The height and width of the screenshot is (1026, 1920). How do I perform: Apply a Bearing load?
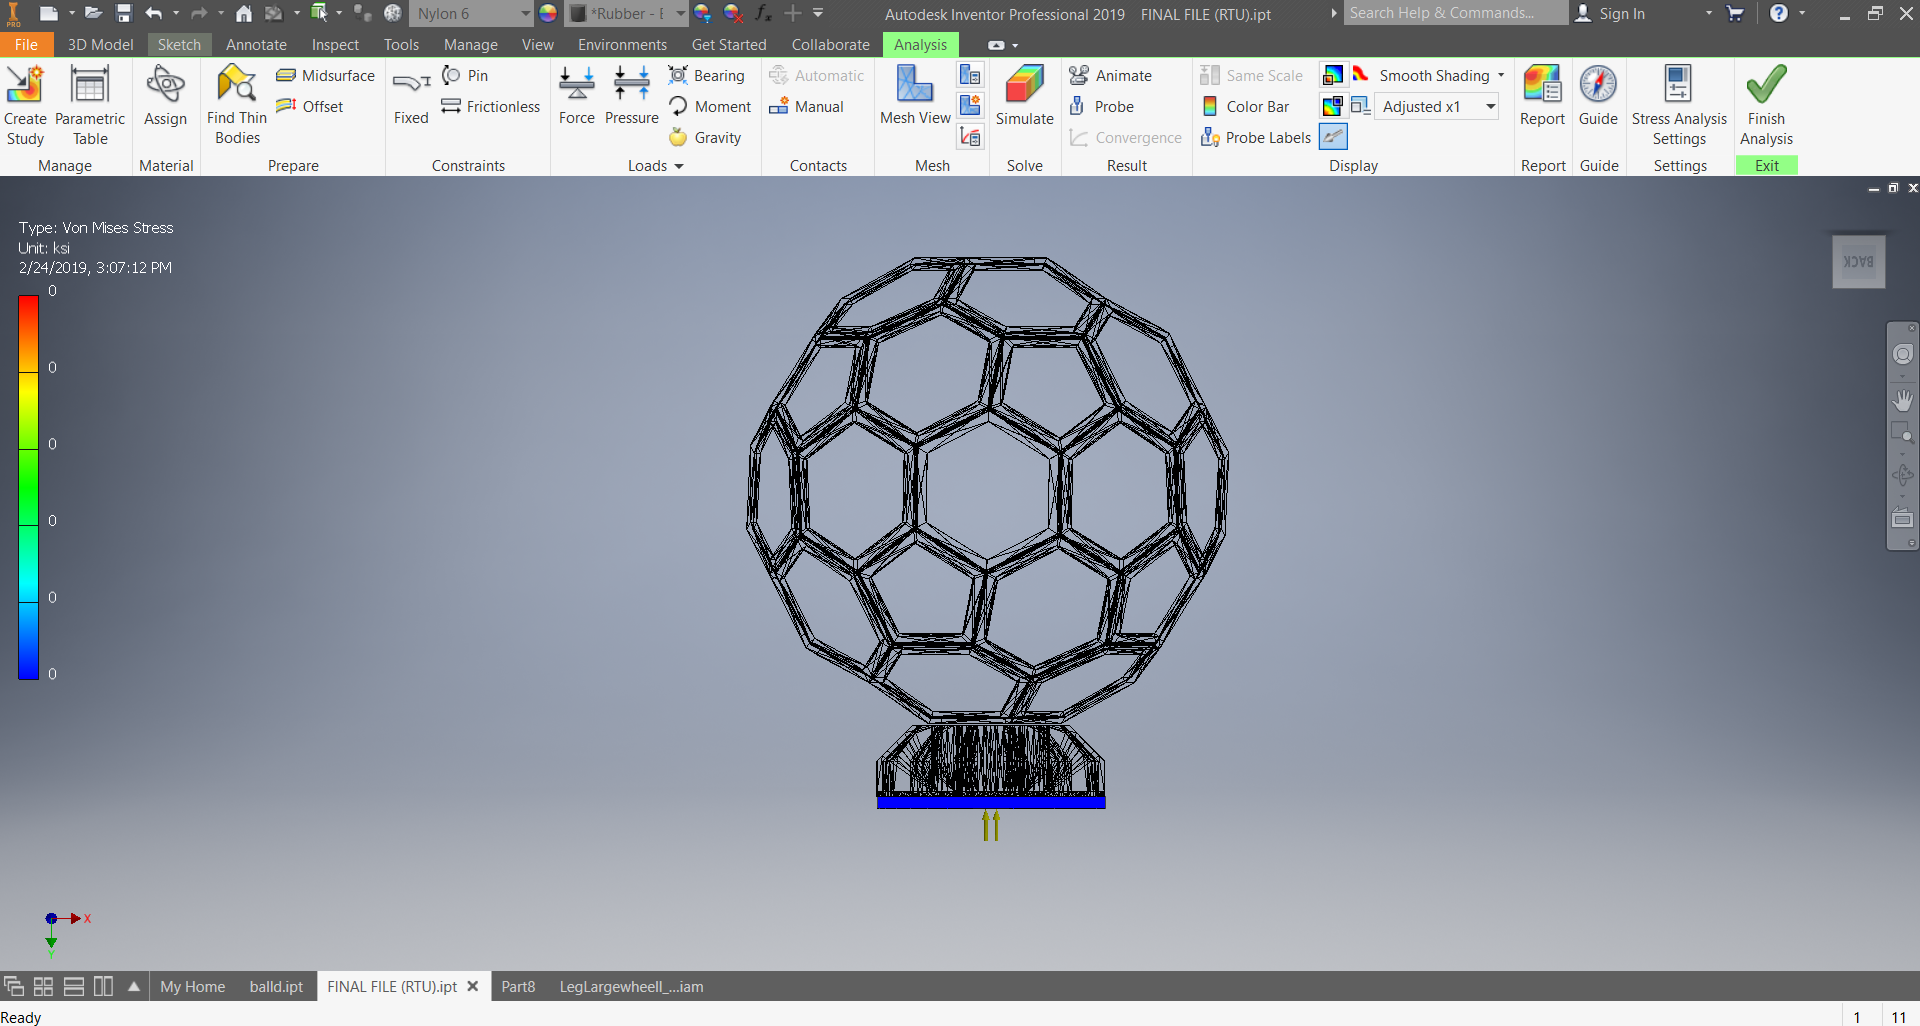click(707, 75)
